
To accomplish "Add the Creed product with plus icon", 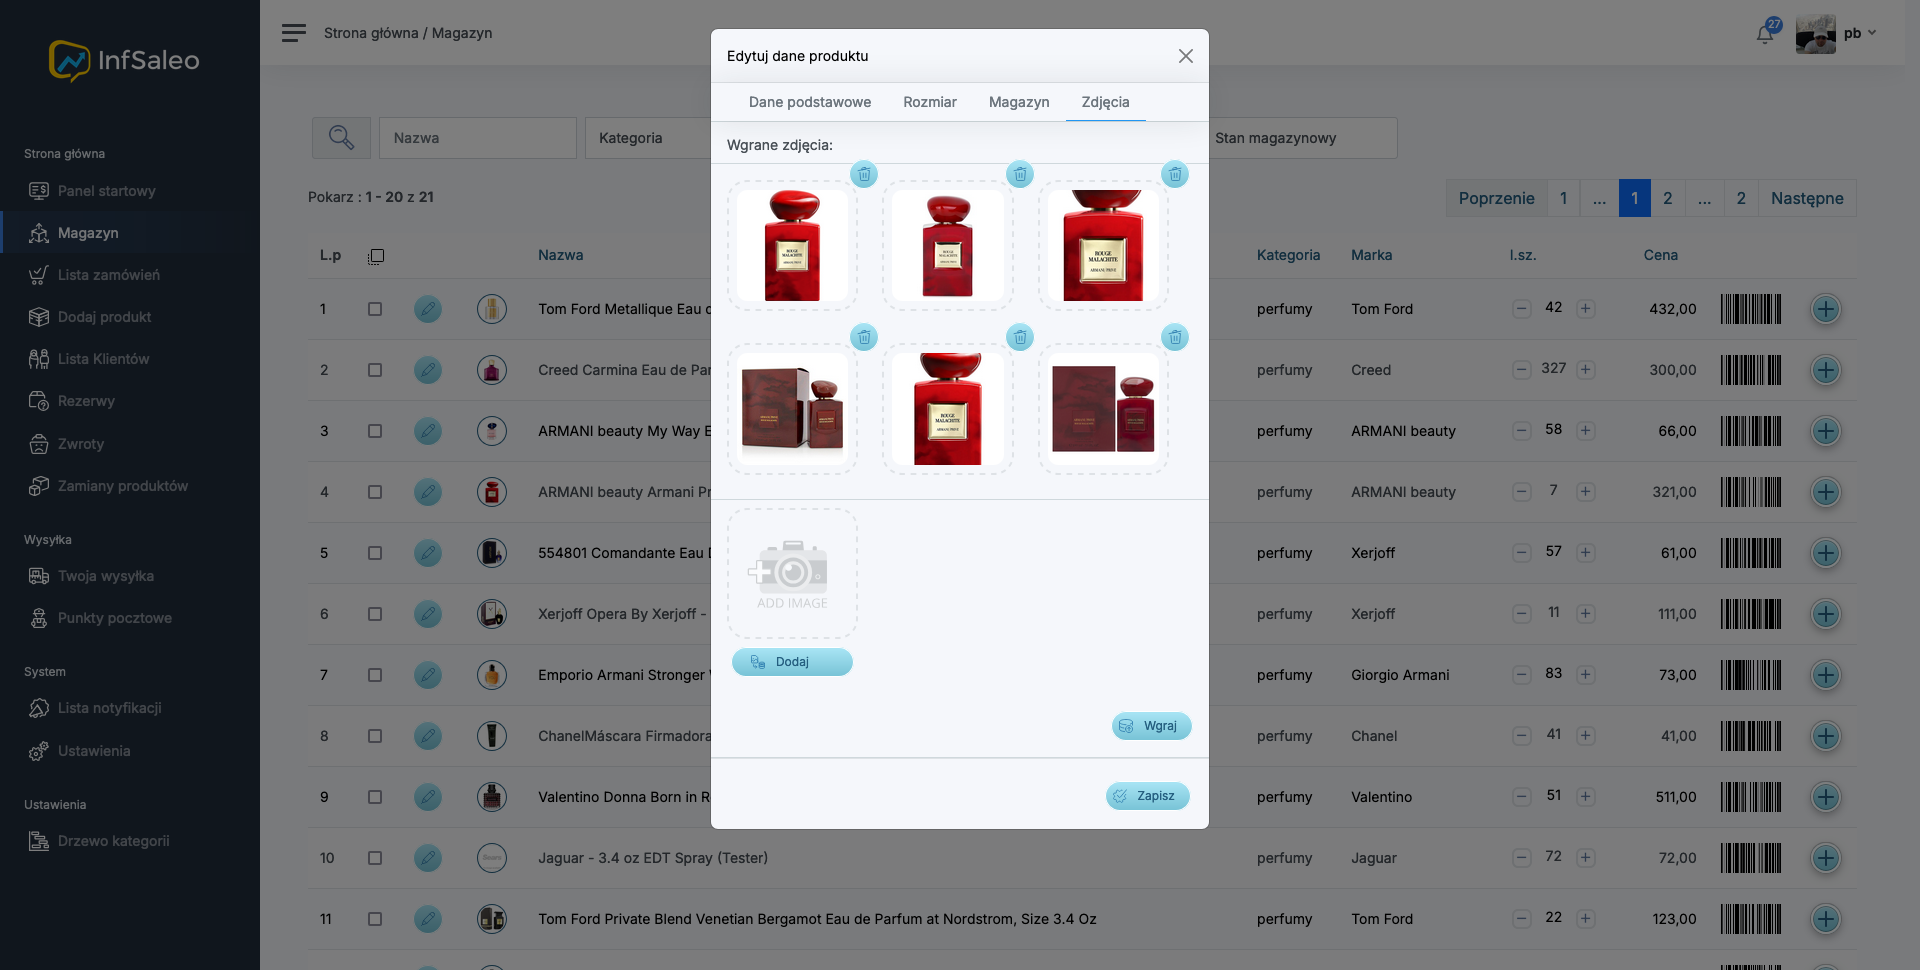I will pos(1826,370).
